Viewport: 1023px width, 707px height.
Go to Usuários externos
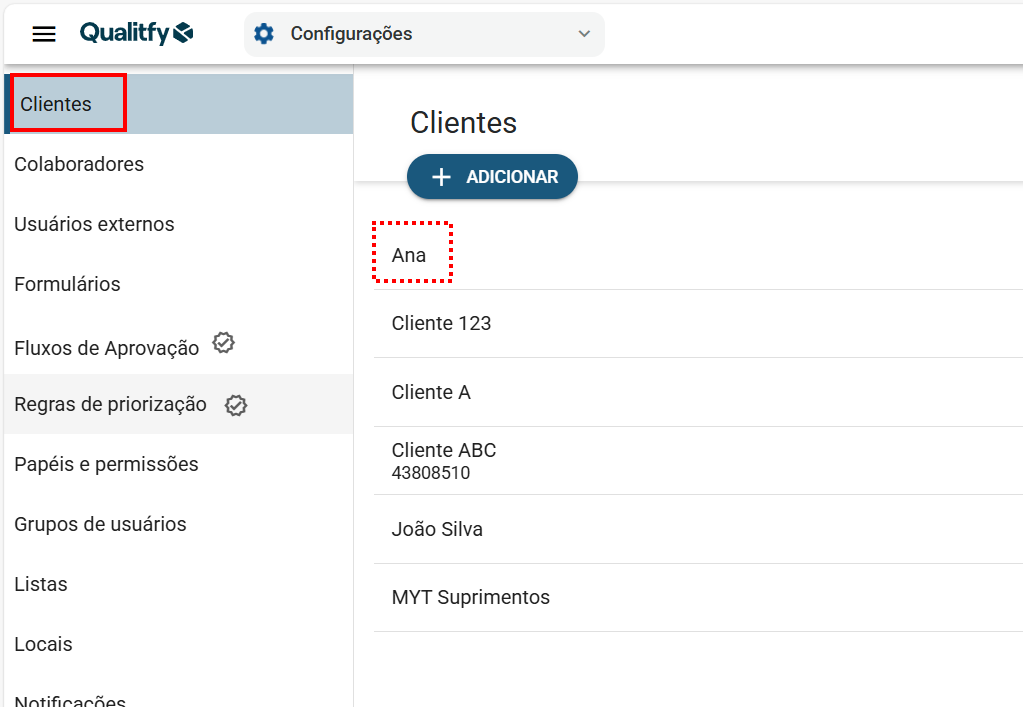click(x=94, y=224)
